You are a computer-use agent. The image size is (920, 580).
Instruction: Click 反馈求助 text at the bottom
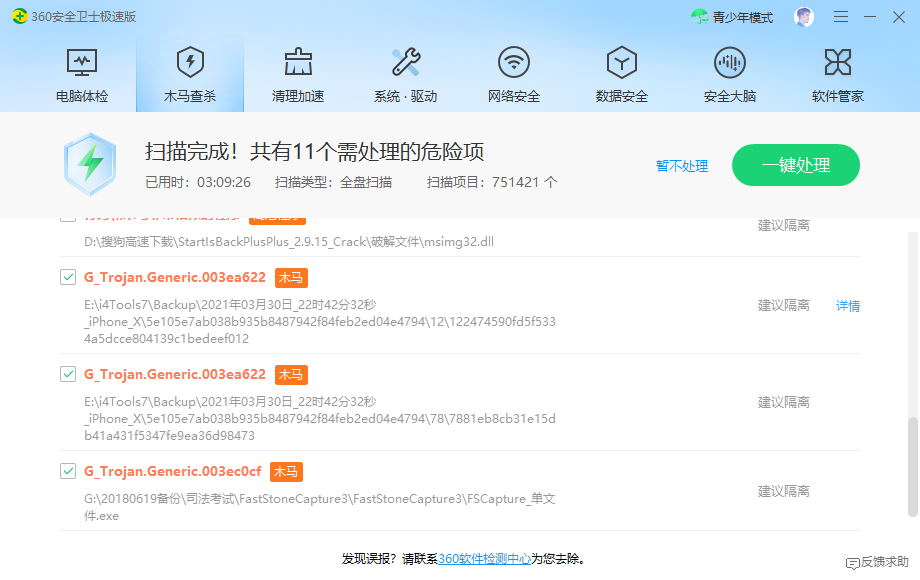[885, 562]
